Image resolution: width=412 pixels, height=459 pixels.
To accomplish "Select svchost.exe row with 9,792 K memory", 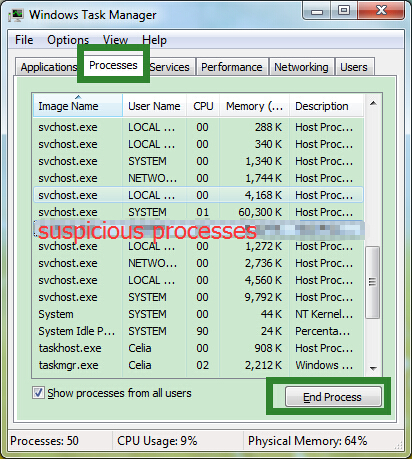I will [198, 297].
